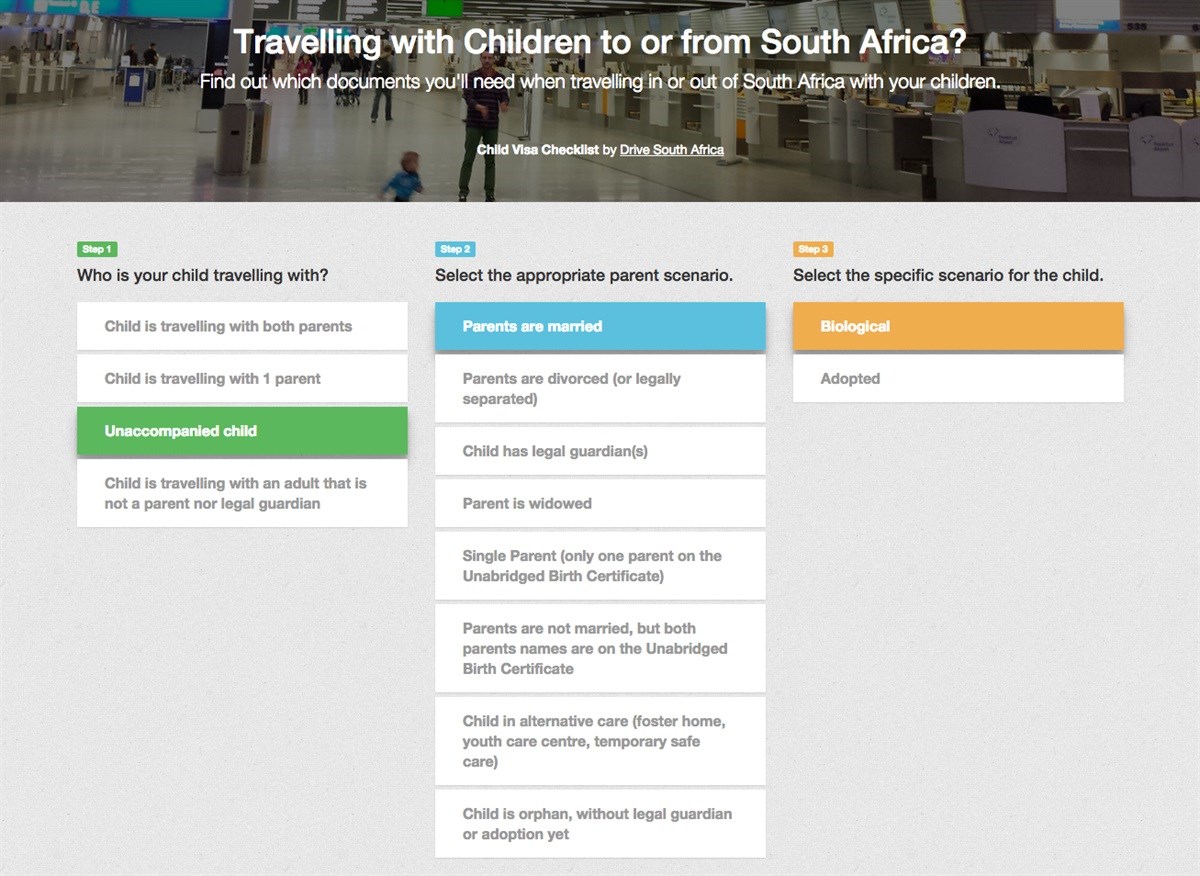Select parents not married but both on certificate
Viewport: 1200px width, 876px height.
tap(600, 648)
